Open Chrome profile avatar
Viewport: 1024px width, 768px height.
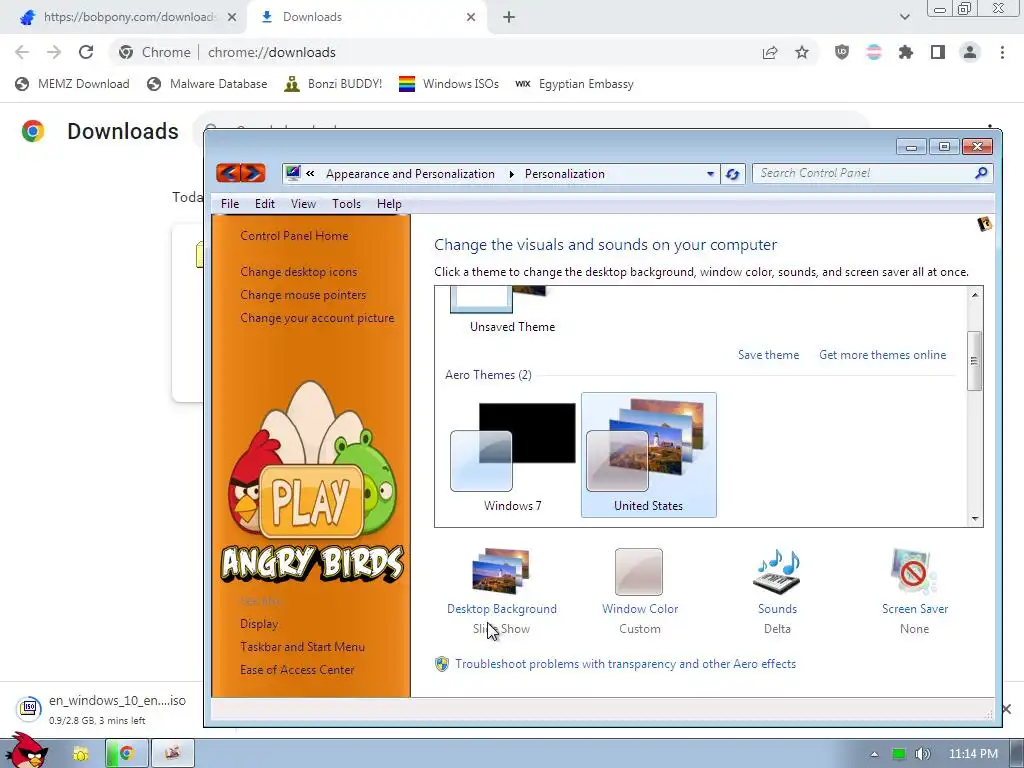[x=970, y=52]
